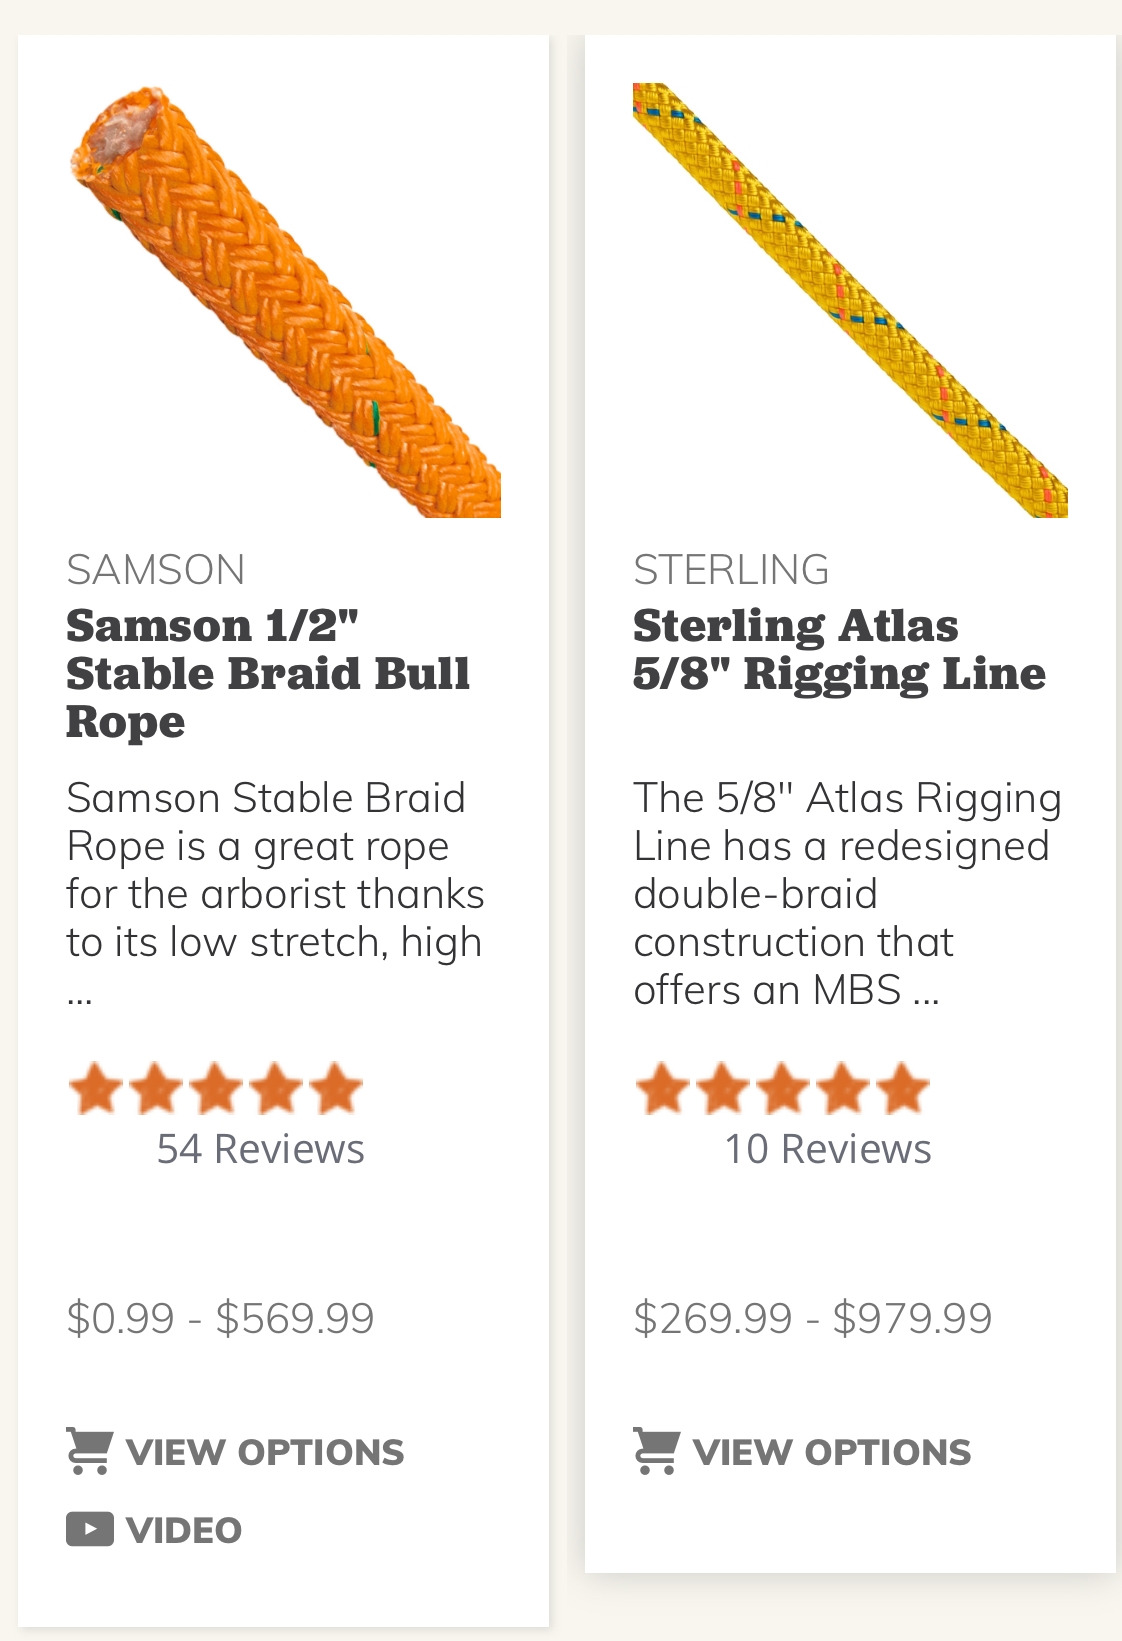View options for Sterling Atlas Rigging Line
Image resolution: width=1122 pixels, height=1641 pixels.
[831, 1452]
